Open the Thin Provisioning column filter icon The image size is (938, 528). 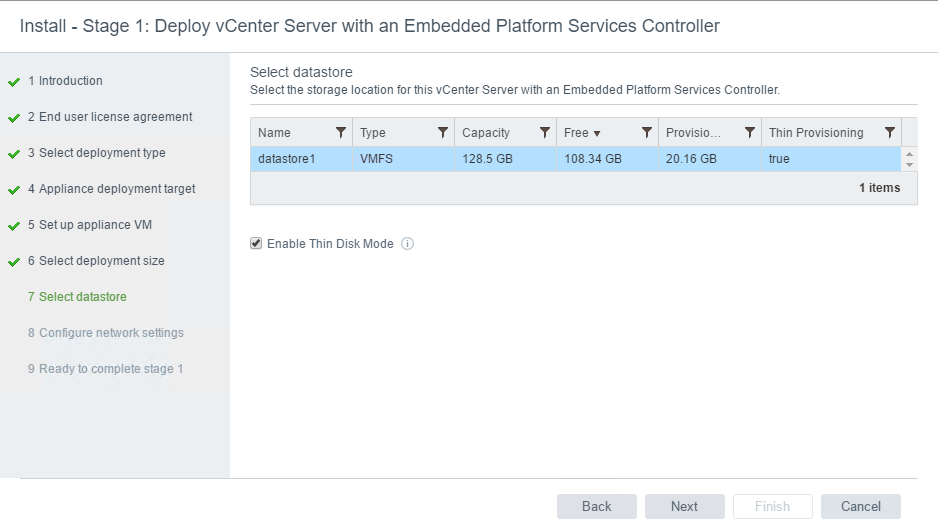890,133
